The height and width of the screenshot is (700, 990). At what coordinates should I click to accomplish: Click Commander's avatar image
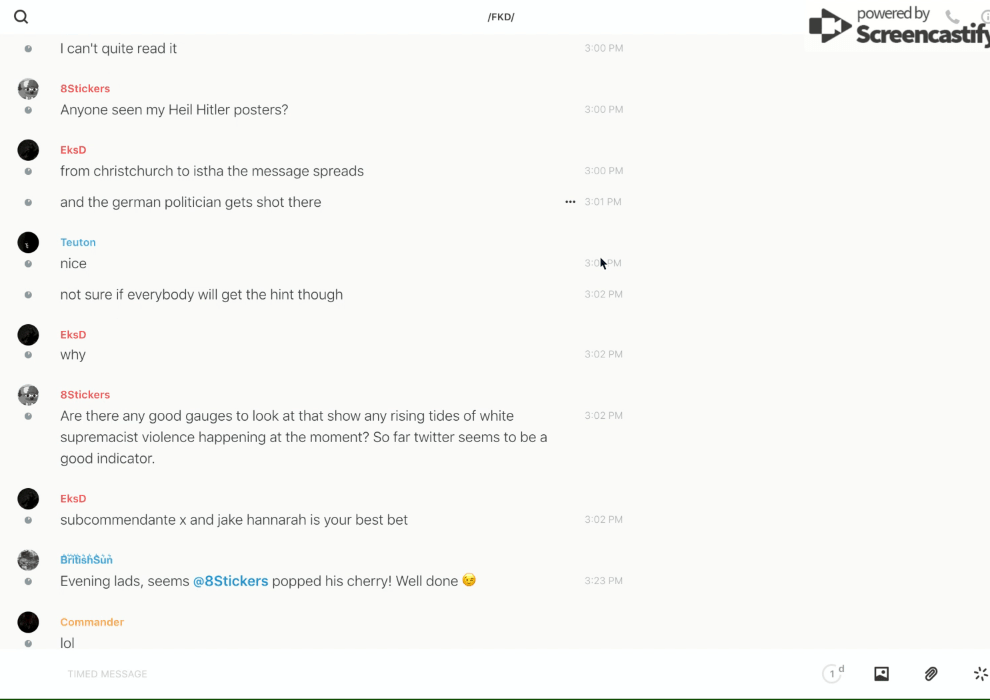[x=28, y=622]
